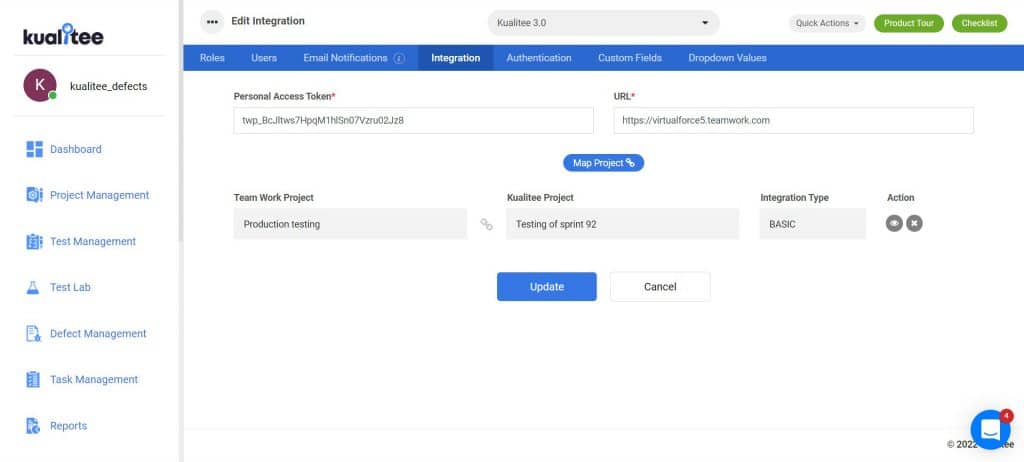Open the Dropdown Values tab
The width and height of the screenshot is (1024, 462).
(728, 58)
